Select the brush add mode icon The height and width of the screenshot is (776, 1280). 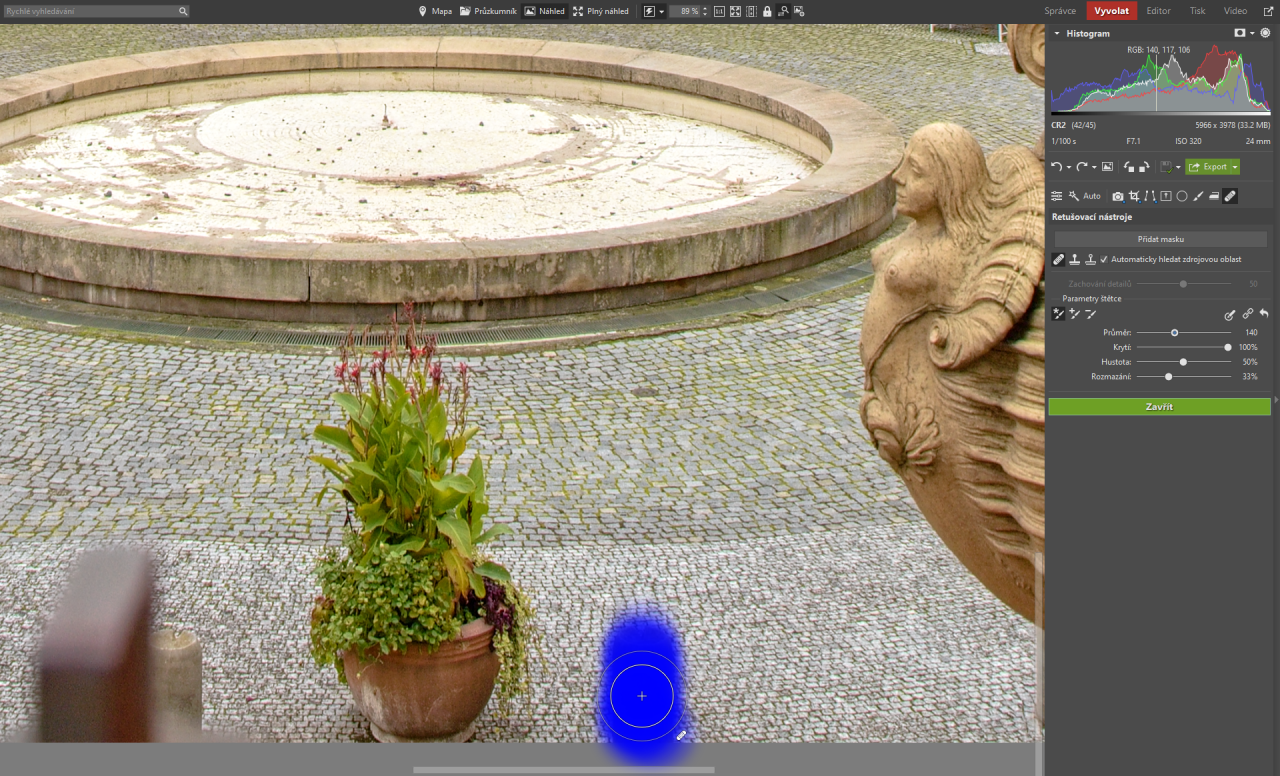pyautogui.click(x=1059, y=314)
